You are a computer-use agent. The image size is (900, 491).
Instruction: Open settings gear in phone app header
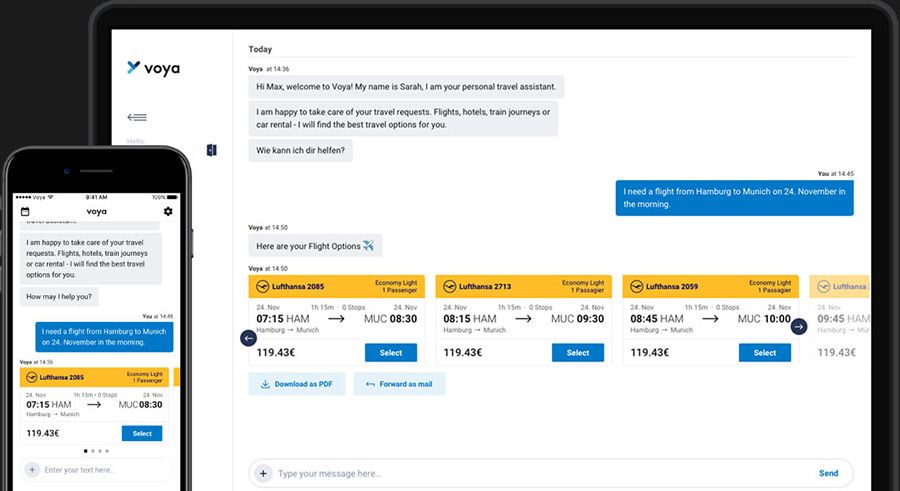(x=168, y=211)
